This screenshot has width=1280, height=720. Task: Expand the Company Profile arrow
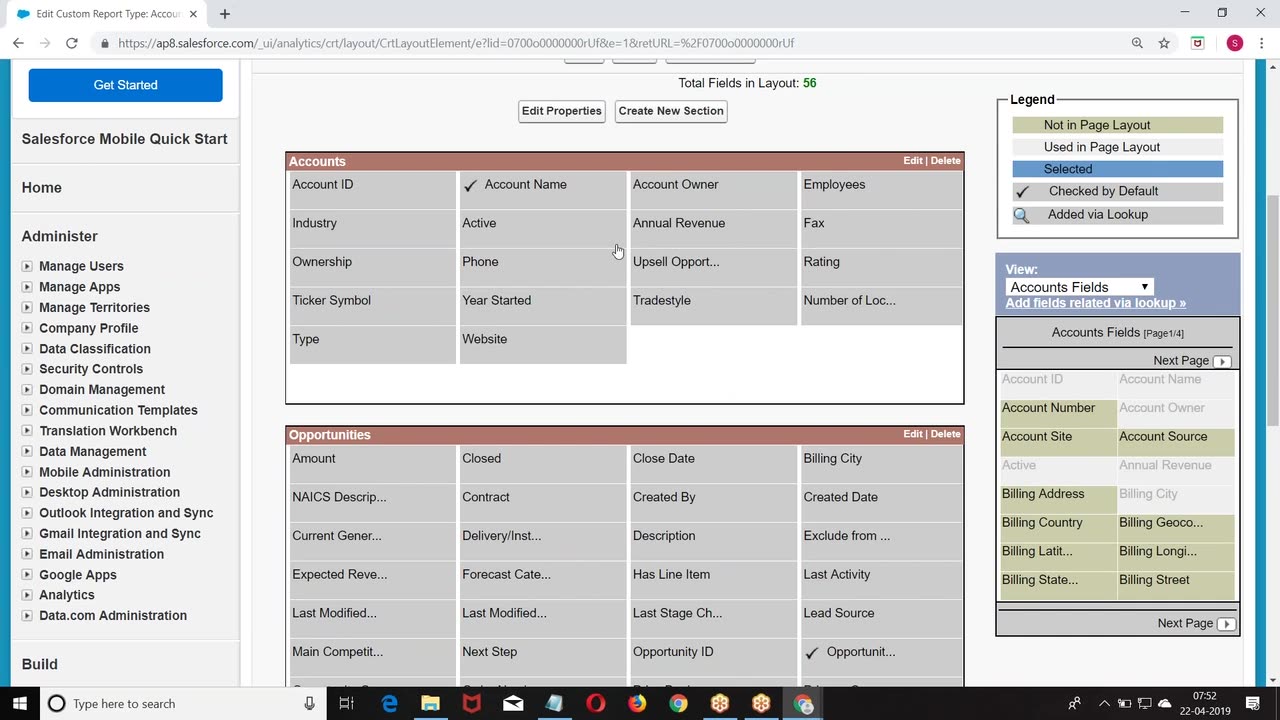(x=27, y=328)
